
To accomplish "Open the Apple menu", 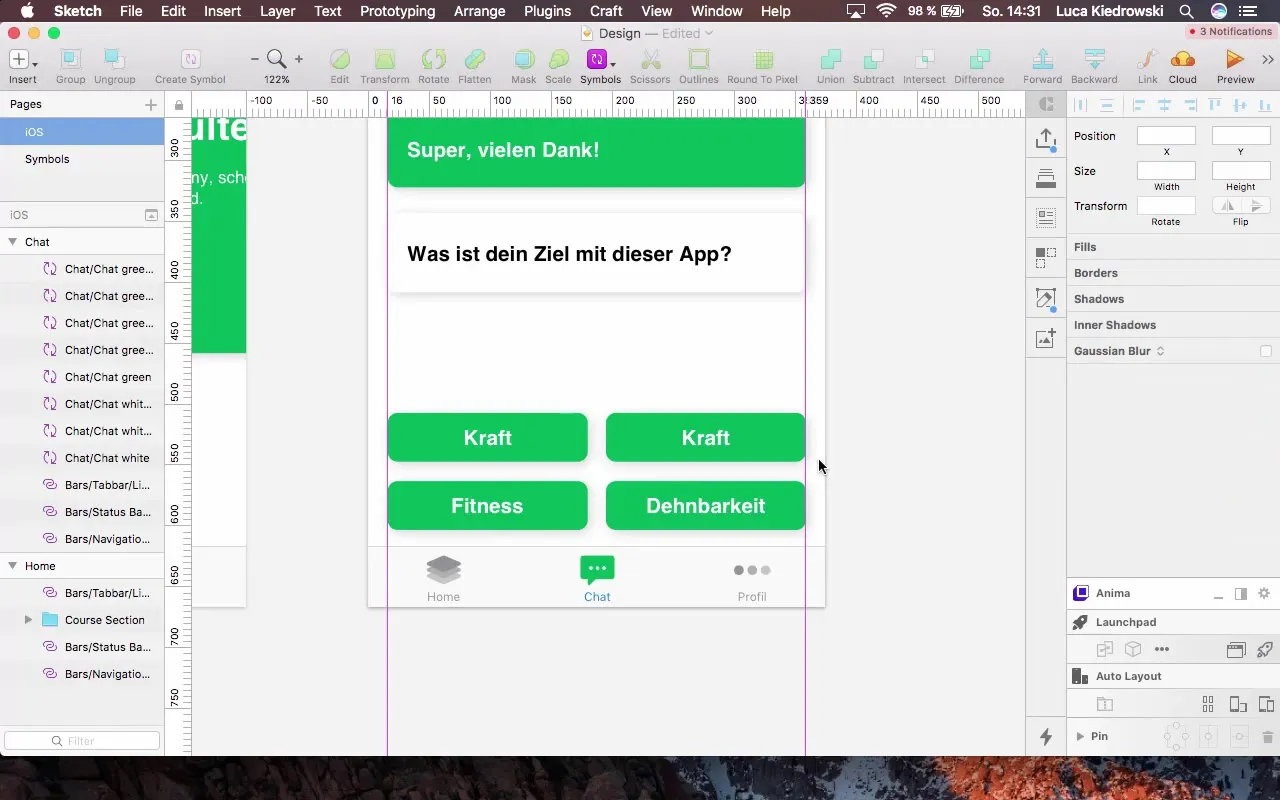I will pos(28,11).
